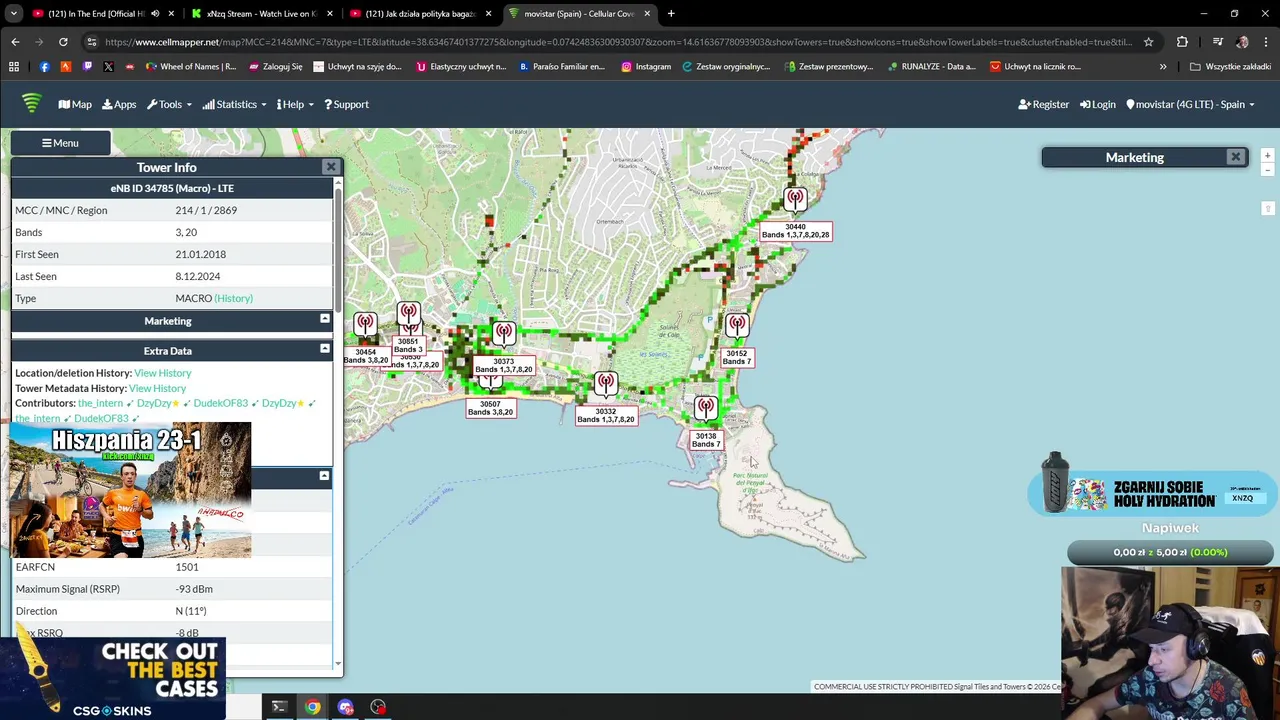The height and width of the screenshot is (720, 1280).
Task: Select the tower marker for eNB 30138
Action: click(x=706, y=409)
